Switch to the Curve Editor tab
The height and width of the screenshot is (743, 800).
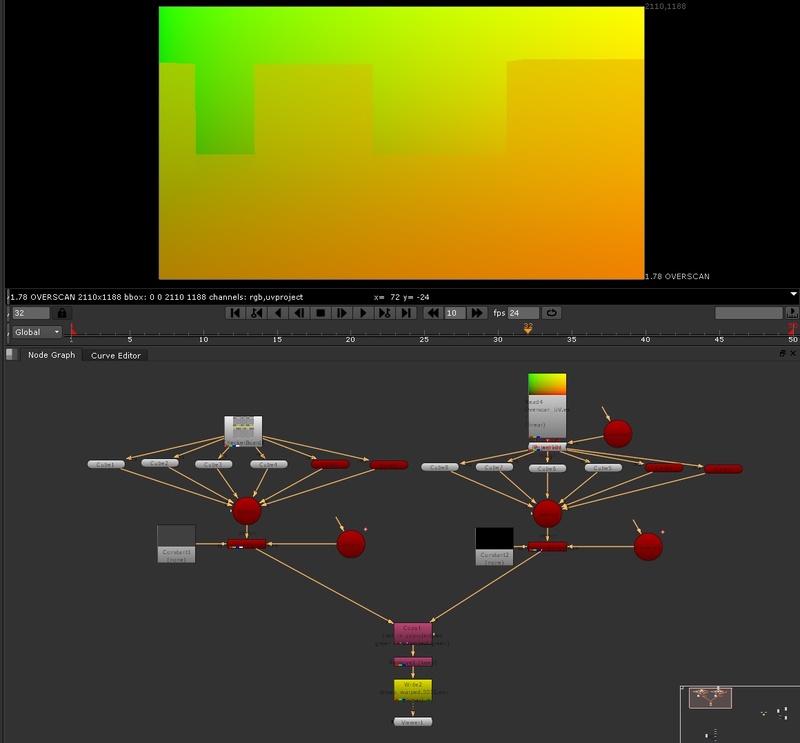click(116, 355)
